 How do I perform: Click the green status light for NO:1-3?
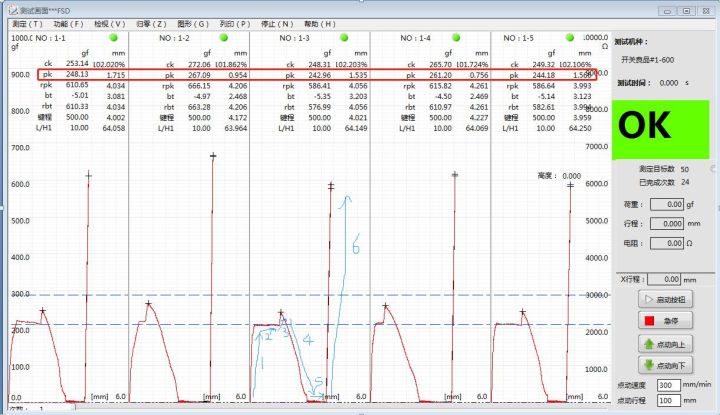[x=345, y=38]
